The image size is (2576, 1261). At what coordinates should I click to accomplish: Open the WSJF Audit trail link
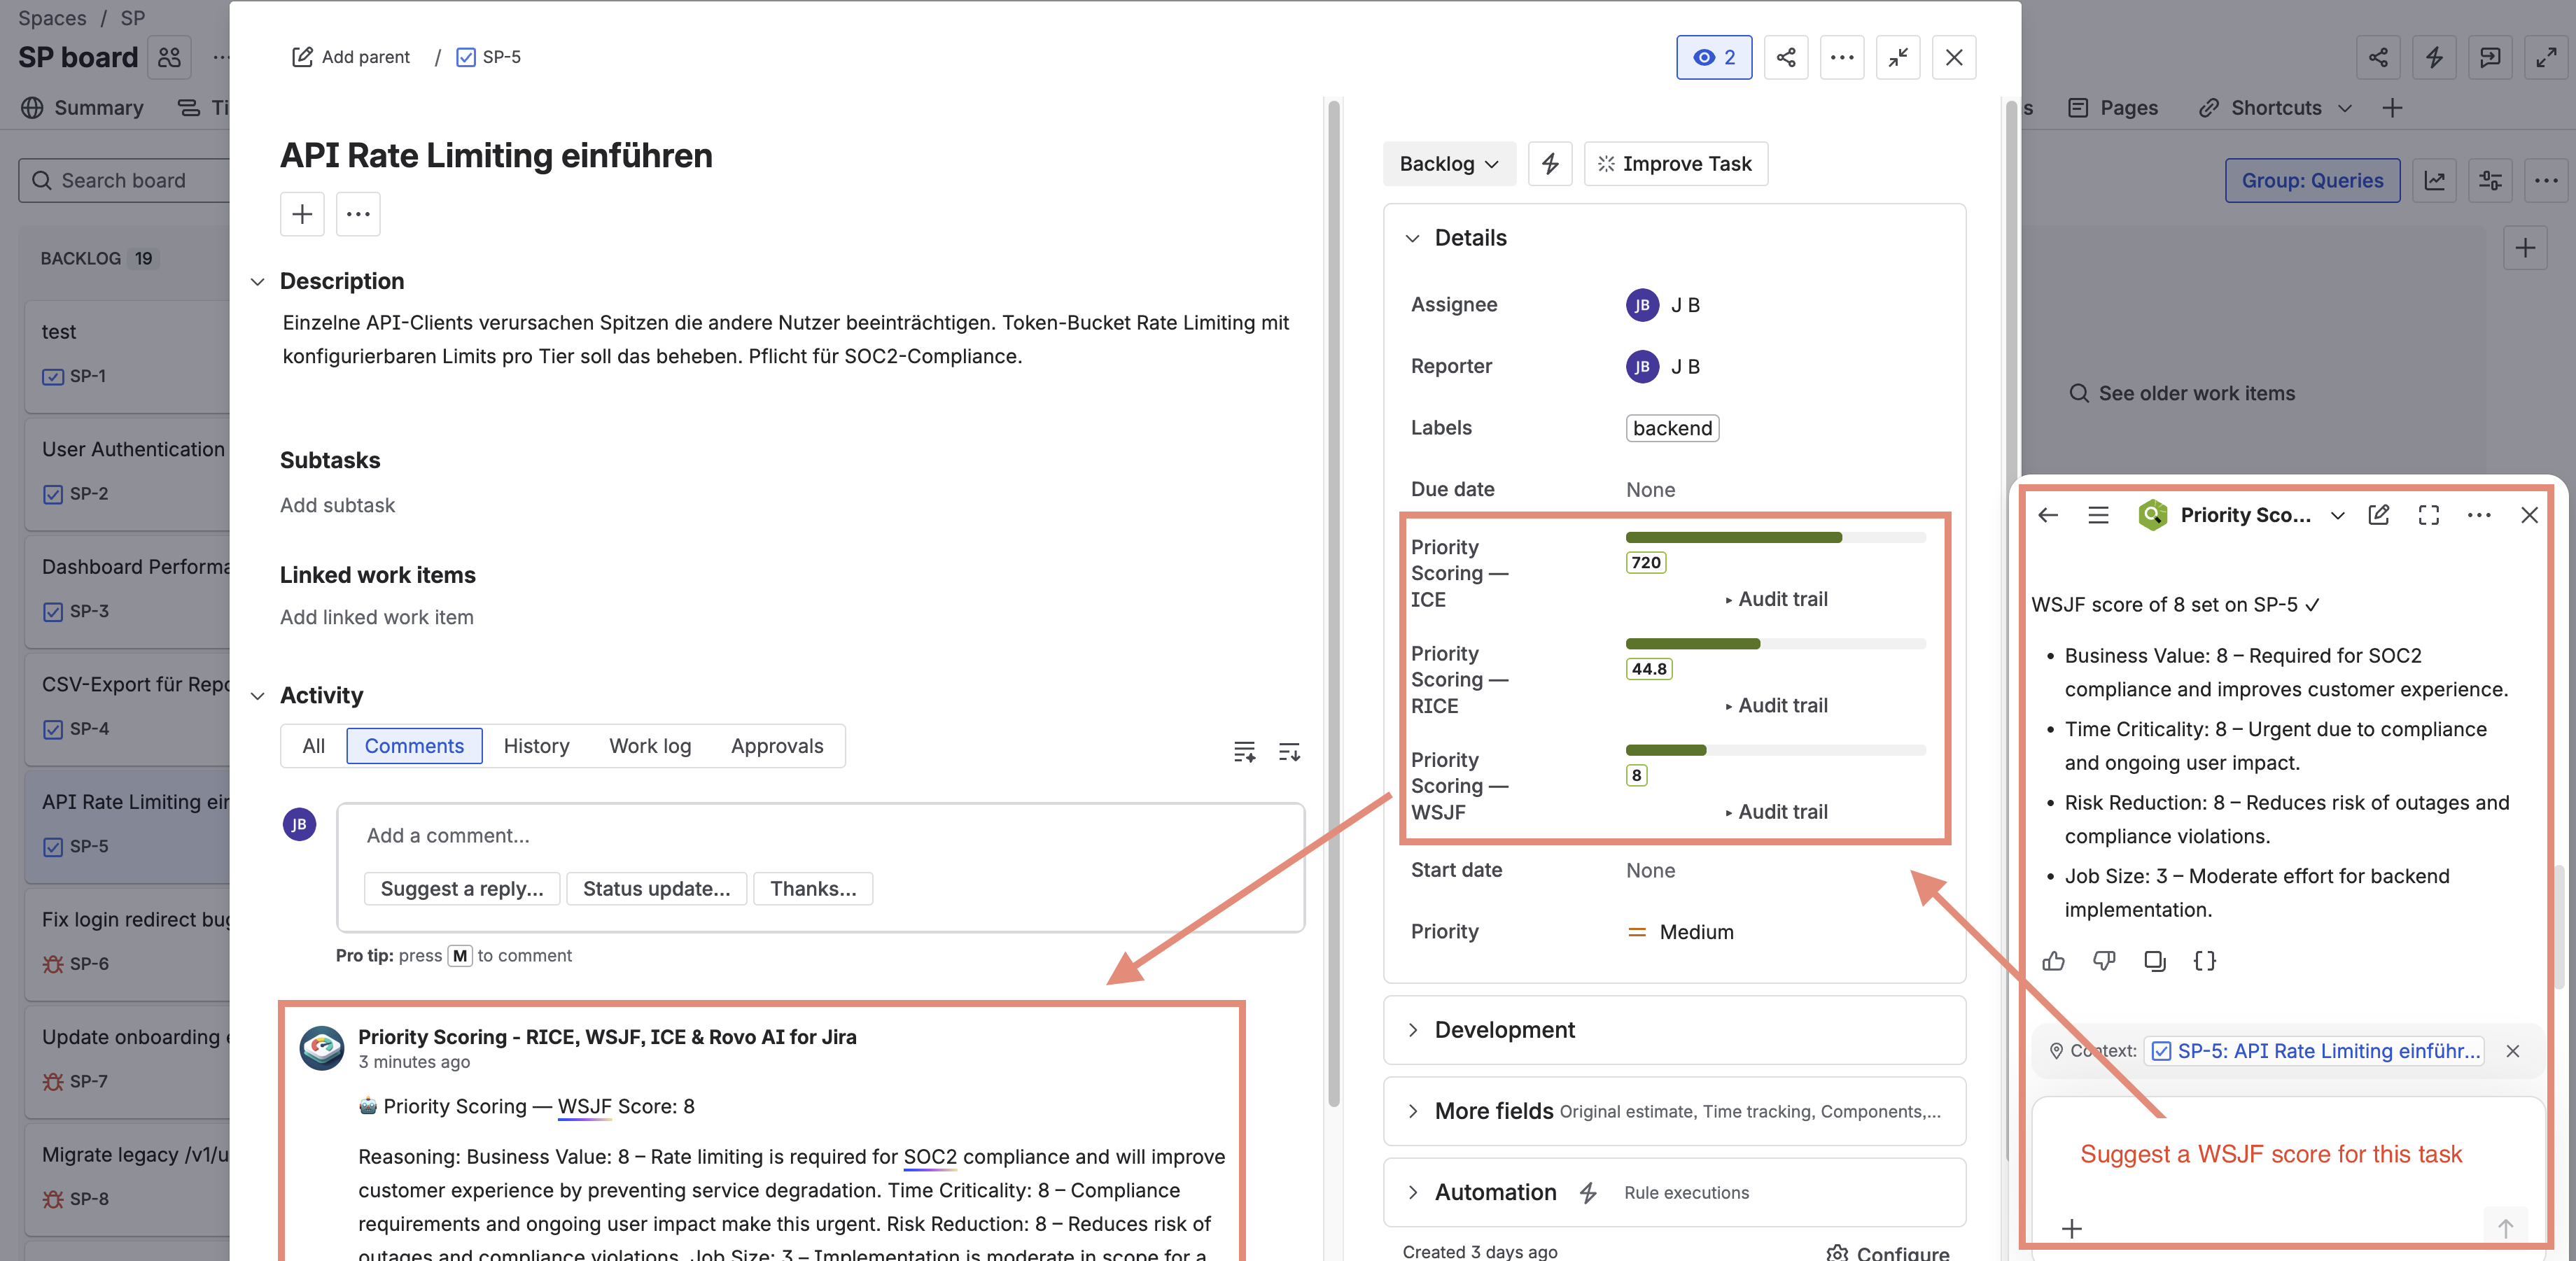tap(1780, 811)
